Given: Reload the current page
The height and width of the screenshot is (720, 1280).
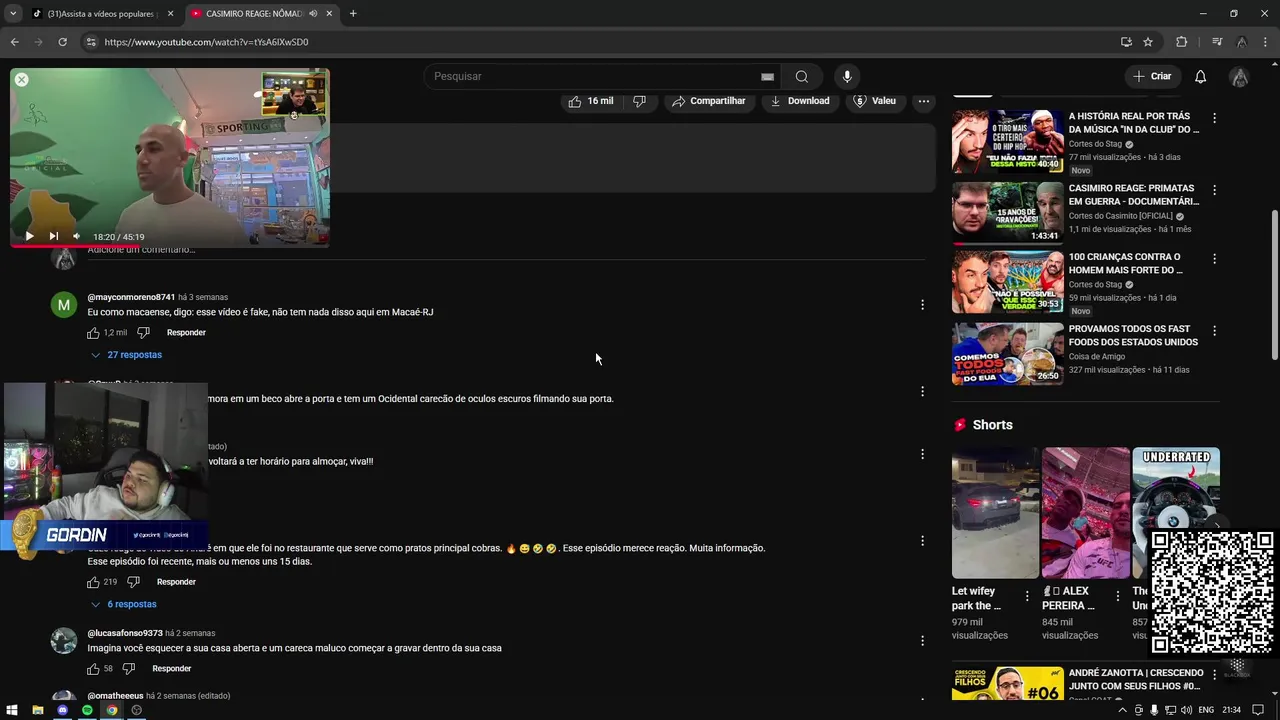Looking at the screenshot, I should (62, 42).
